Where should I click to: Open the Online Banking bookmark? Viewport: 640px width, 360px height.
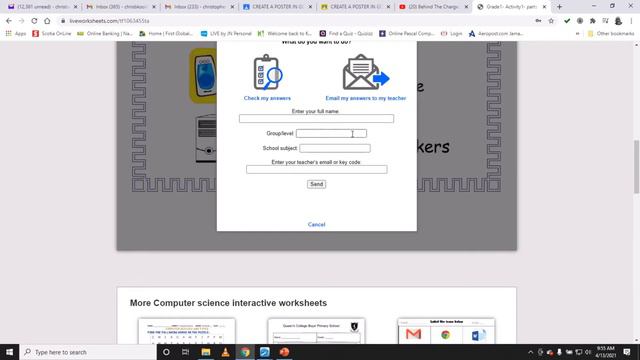pyautogui.click(x=105, y=33)
